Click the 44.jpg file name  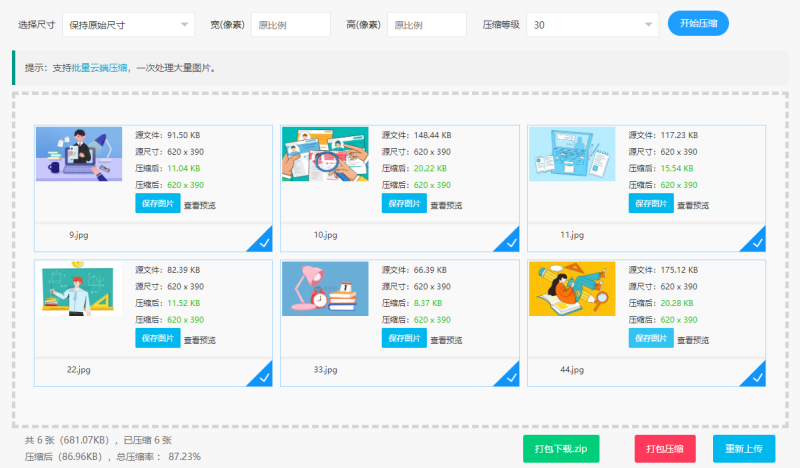point(572,370)
